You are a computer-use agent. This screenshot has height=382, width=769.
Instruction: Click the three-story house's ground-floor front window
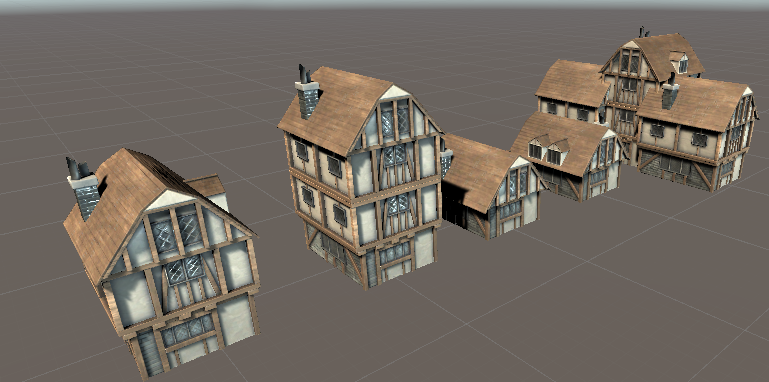point(395,253)
